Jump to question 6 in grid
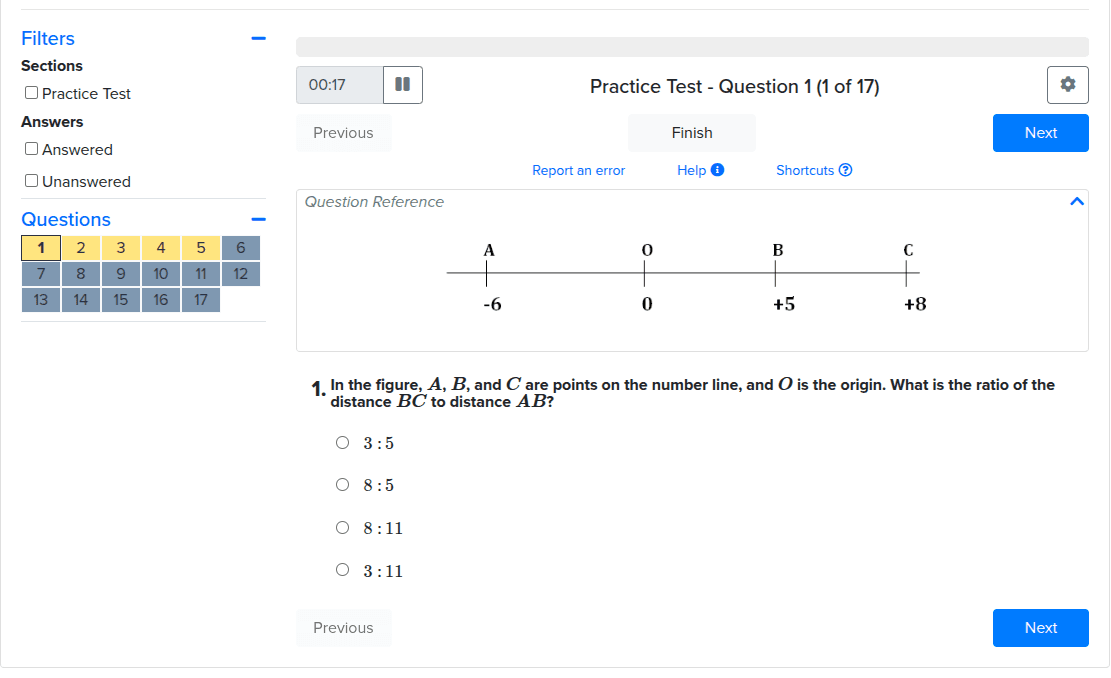Screen dimensions: 1111x678 pyautogui.click(x=241, y=248)
